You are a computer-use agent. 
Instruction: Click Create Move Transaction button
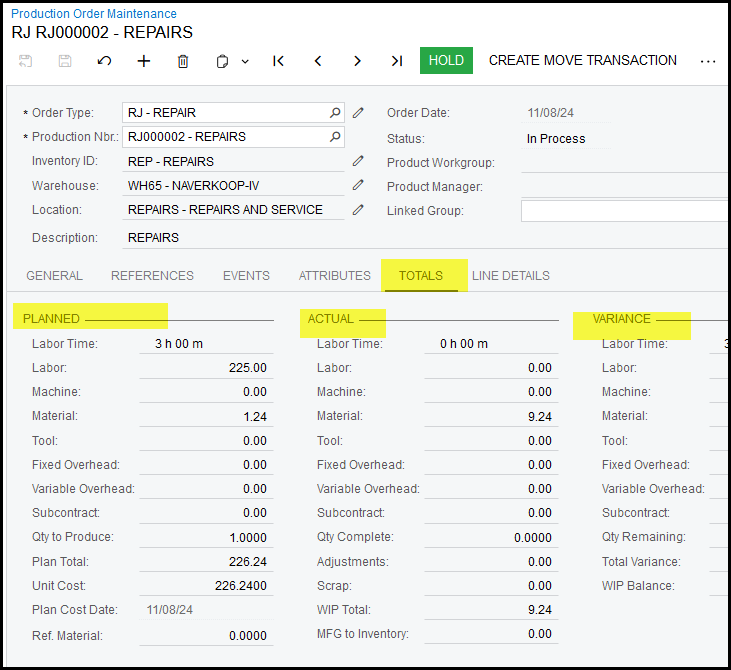click(582, 60)
